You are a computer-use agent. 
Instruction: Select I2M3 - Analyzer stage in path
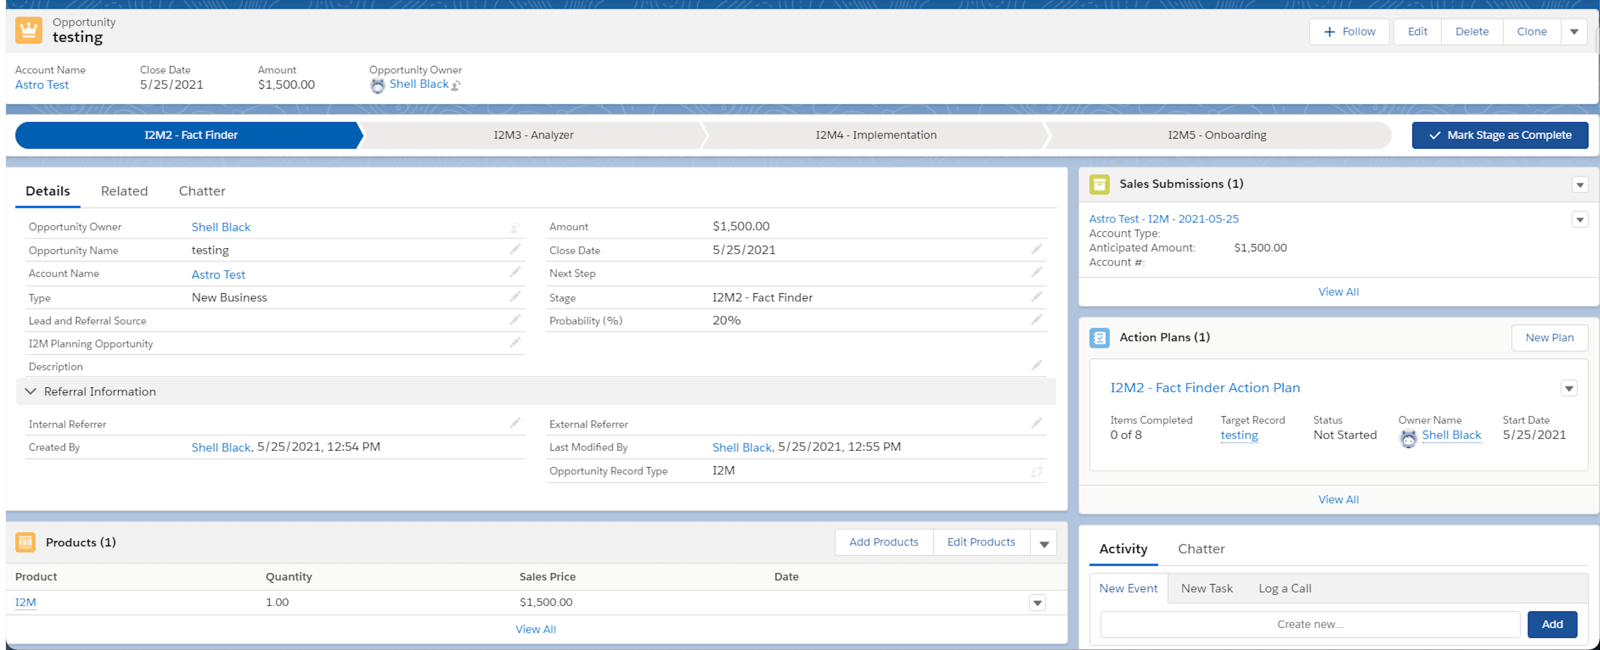coord(533,135)
